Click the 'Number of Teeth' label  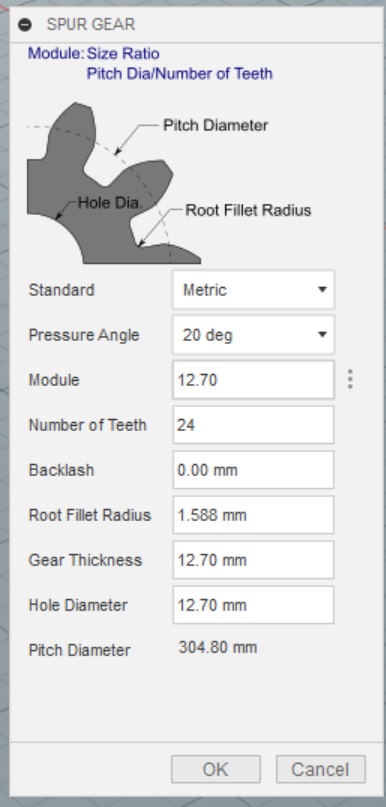87,425
